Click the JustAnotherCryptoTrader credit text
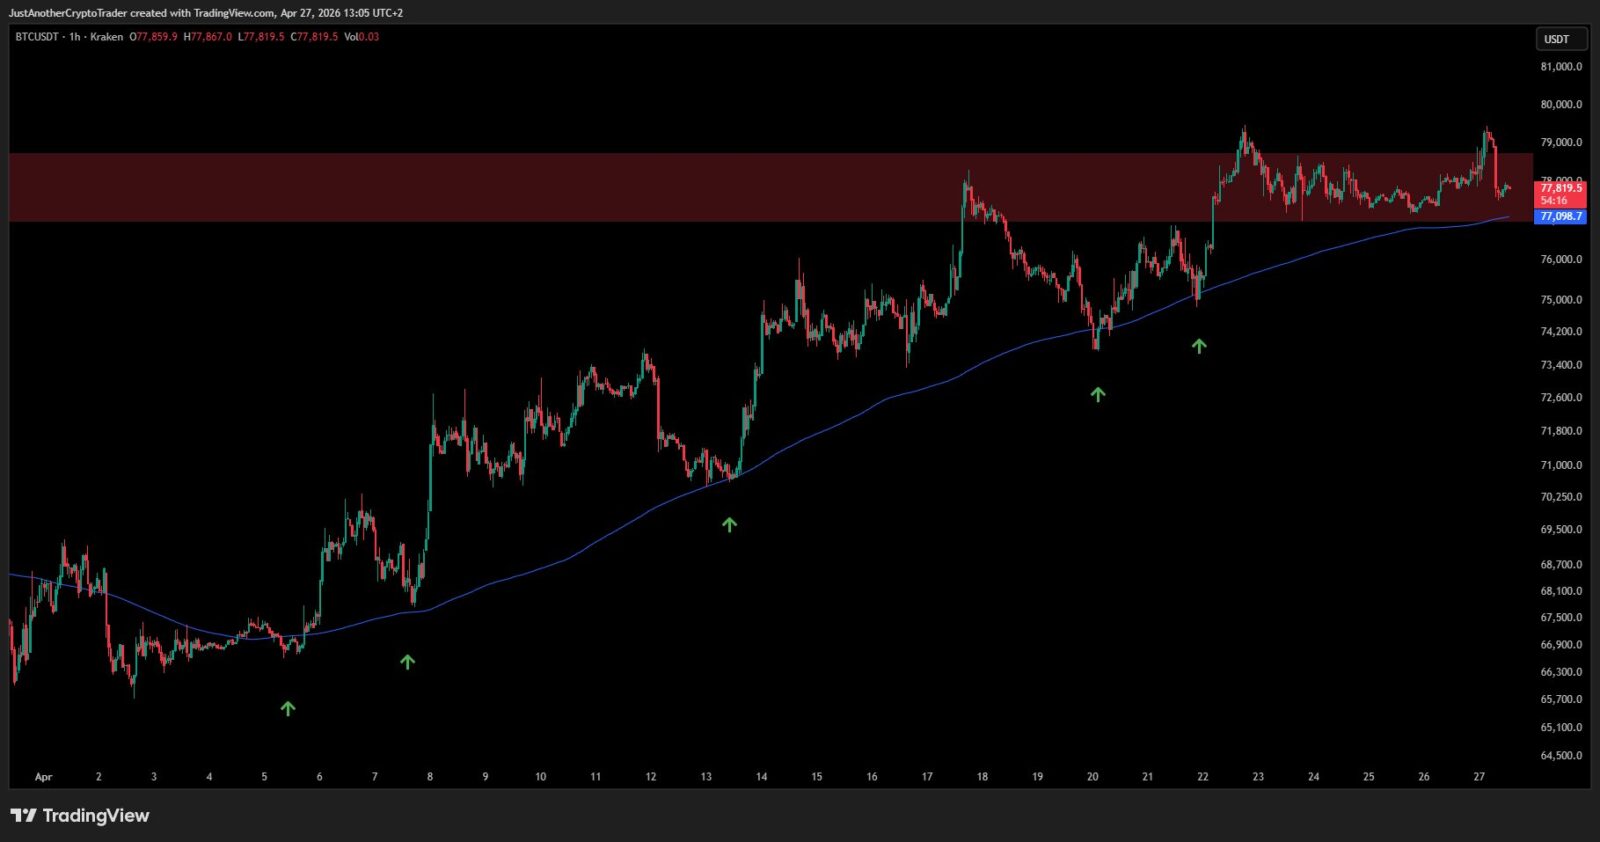Screen dimensions: 1600x842 point(68,13)
